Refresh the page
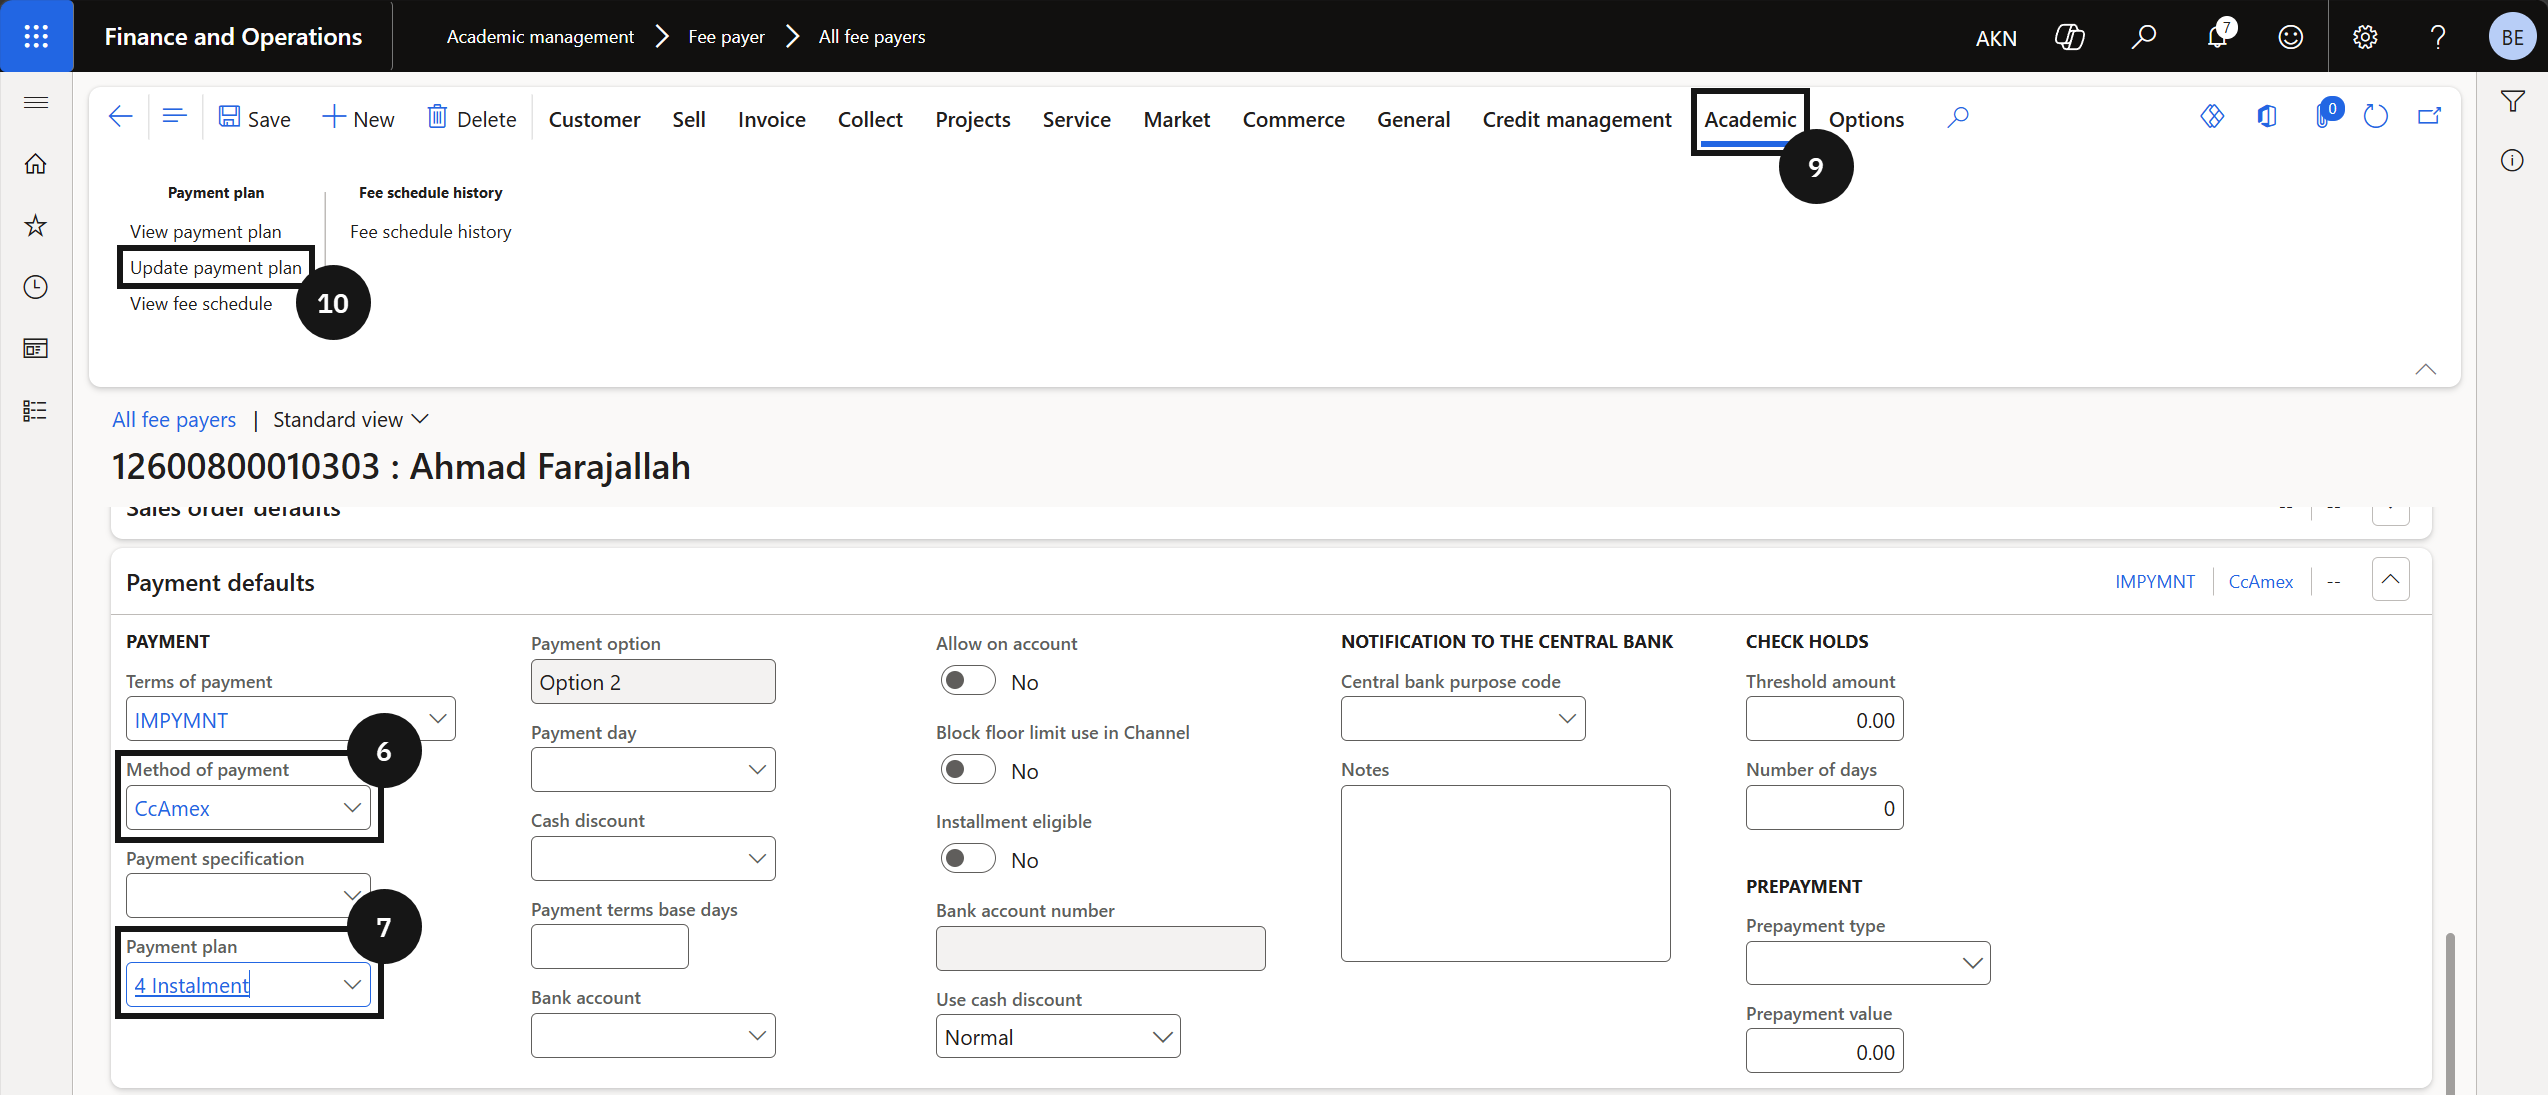Image resolution: width=2548 pixels, height=1095 pixels. (2376, 117)
